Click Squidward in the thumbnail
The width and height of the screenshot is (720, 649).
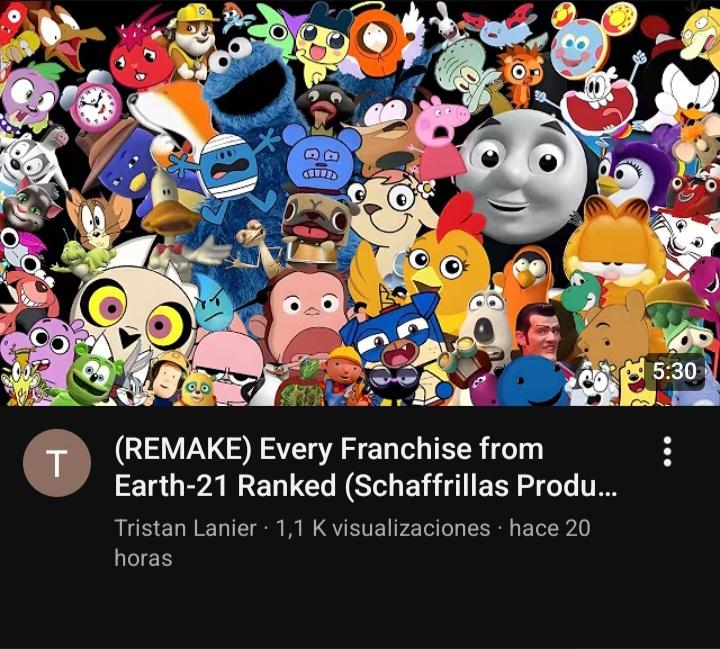tap(465, 73)
